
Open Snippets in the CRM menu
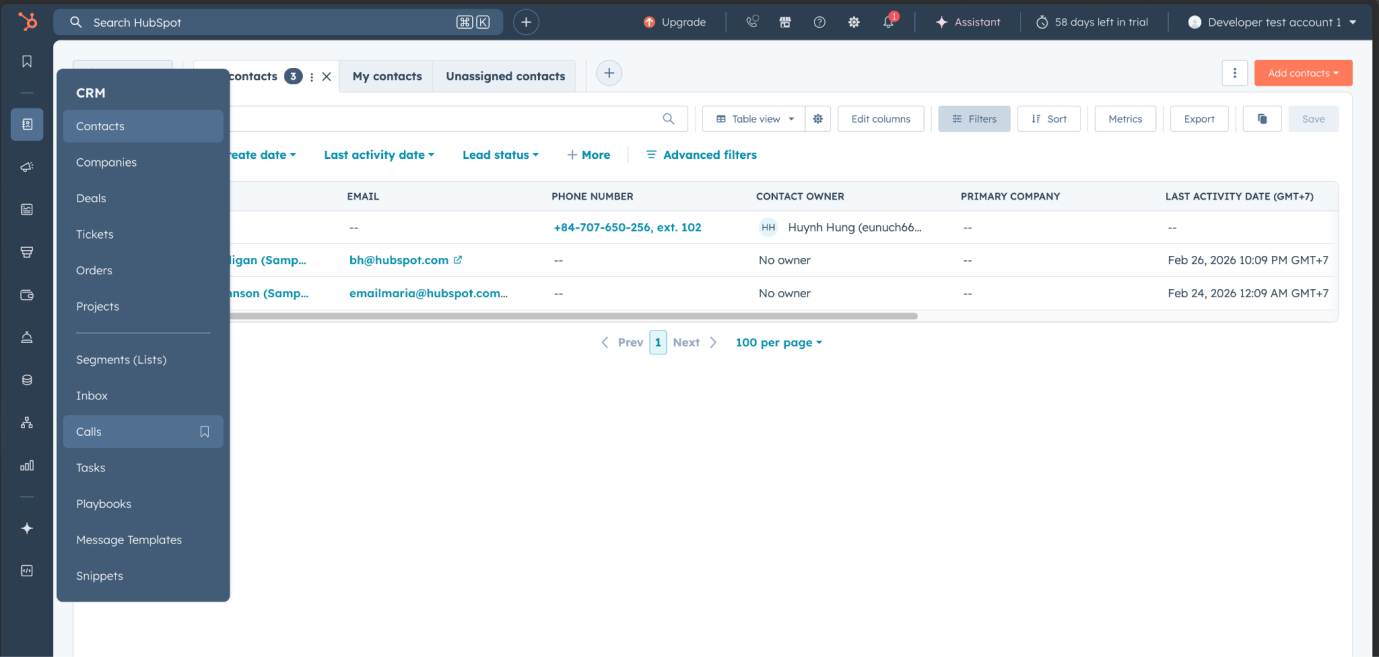pyautogui.click(x=143, y=576)
